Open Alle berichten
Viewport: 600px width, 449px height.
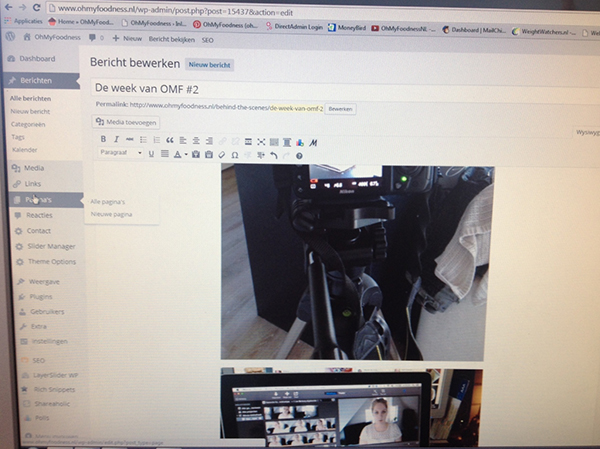[x=30, y=98]
